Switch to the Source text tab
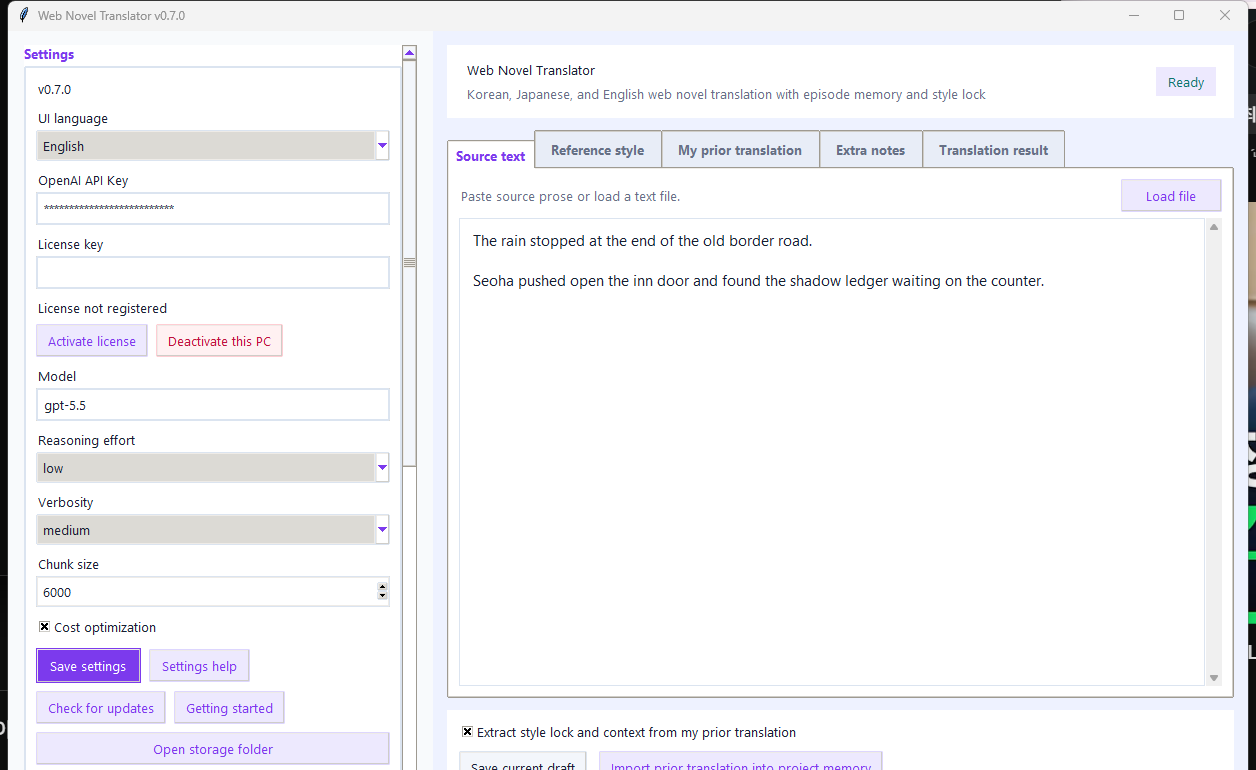Image resolution: width=1256 pixels, height=770 pixels. 490,156
